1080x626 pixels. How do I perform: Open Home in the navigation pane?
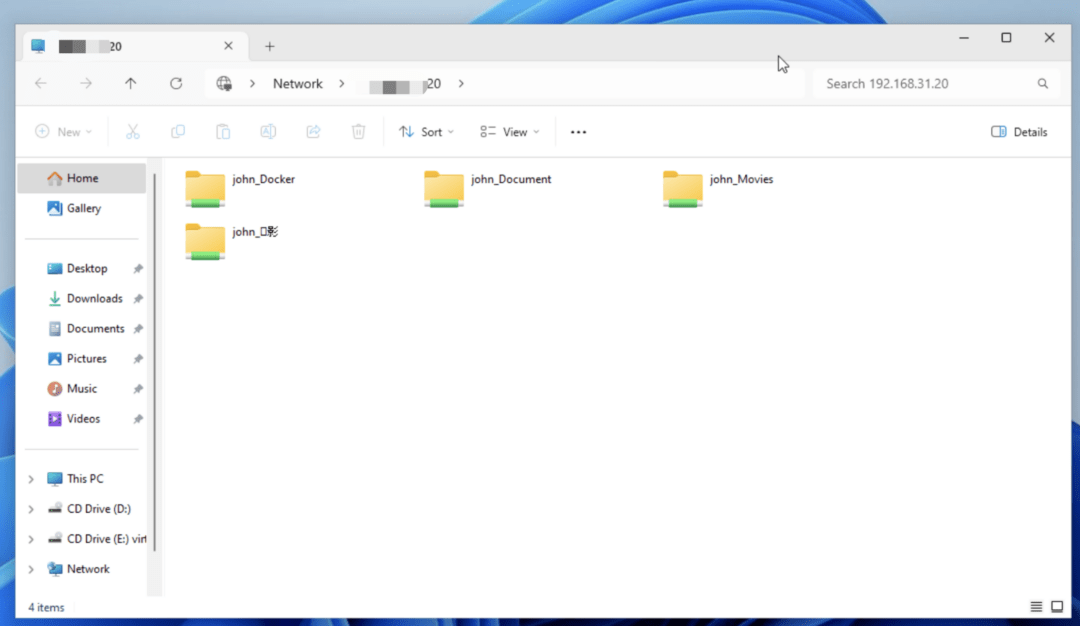pyautogui.click(x=82, y=178)
